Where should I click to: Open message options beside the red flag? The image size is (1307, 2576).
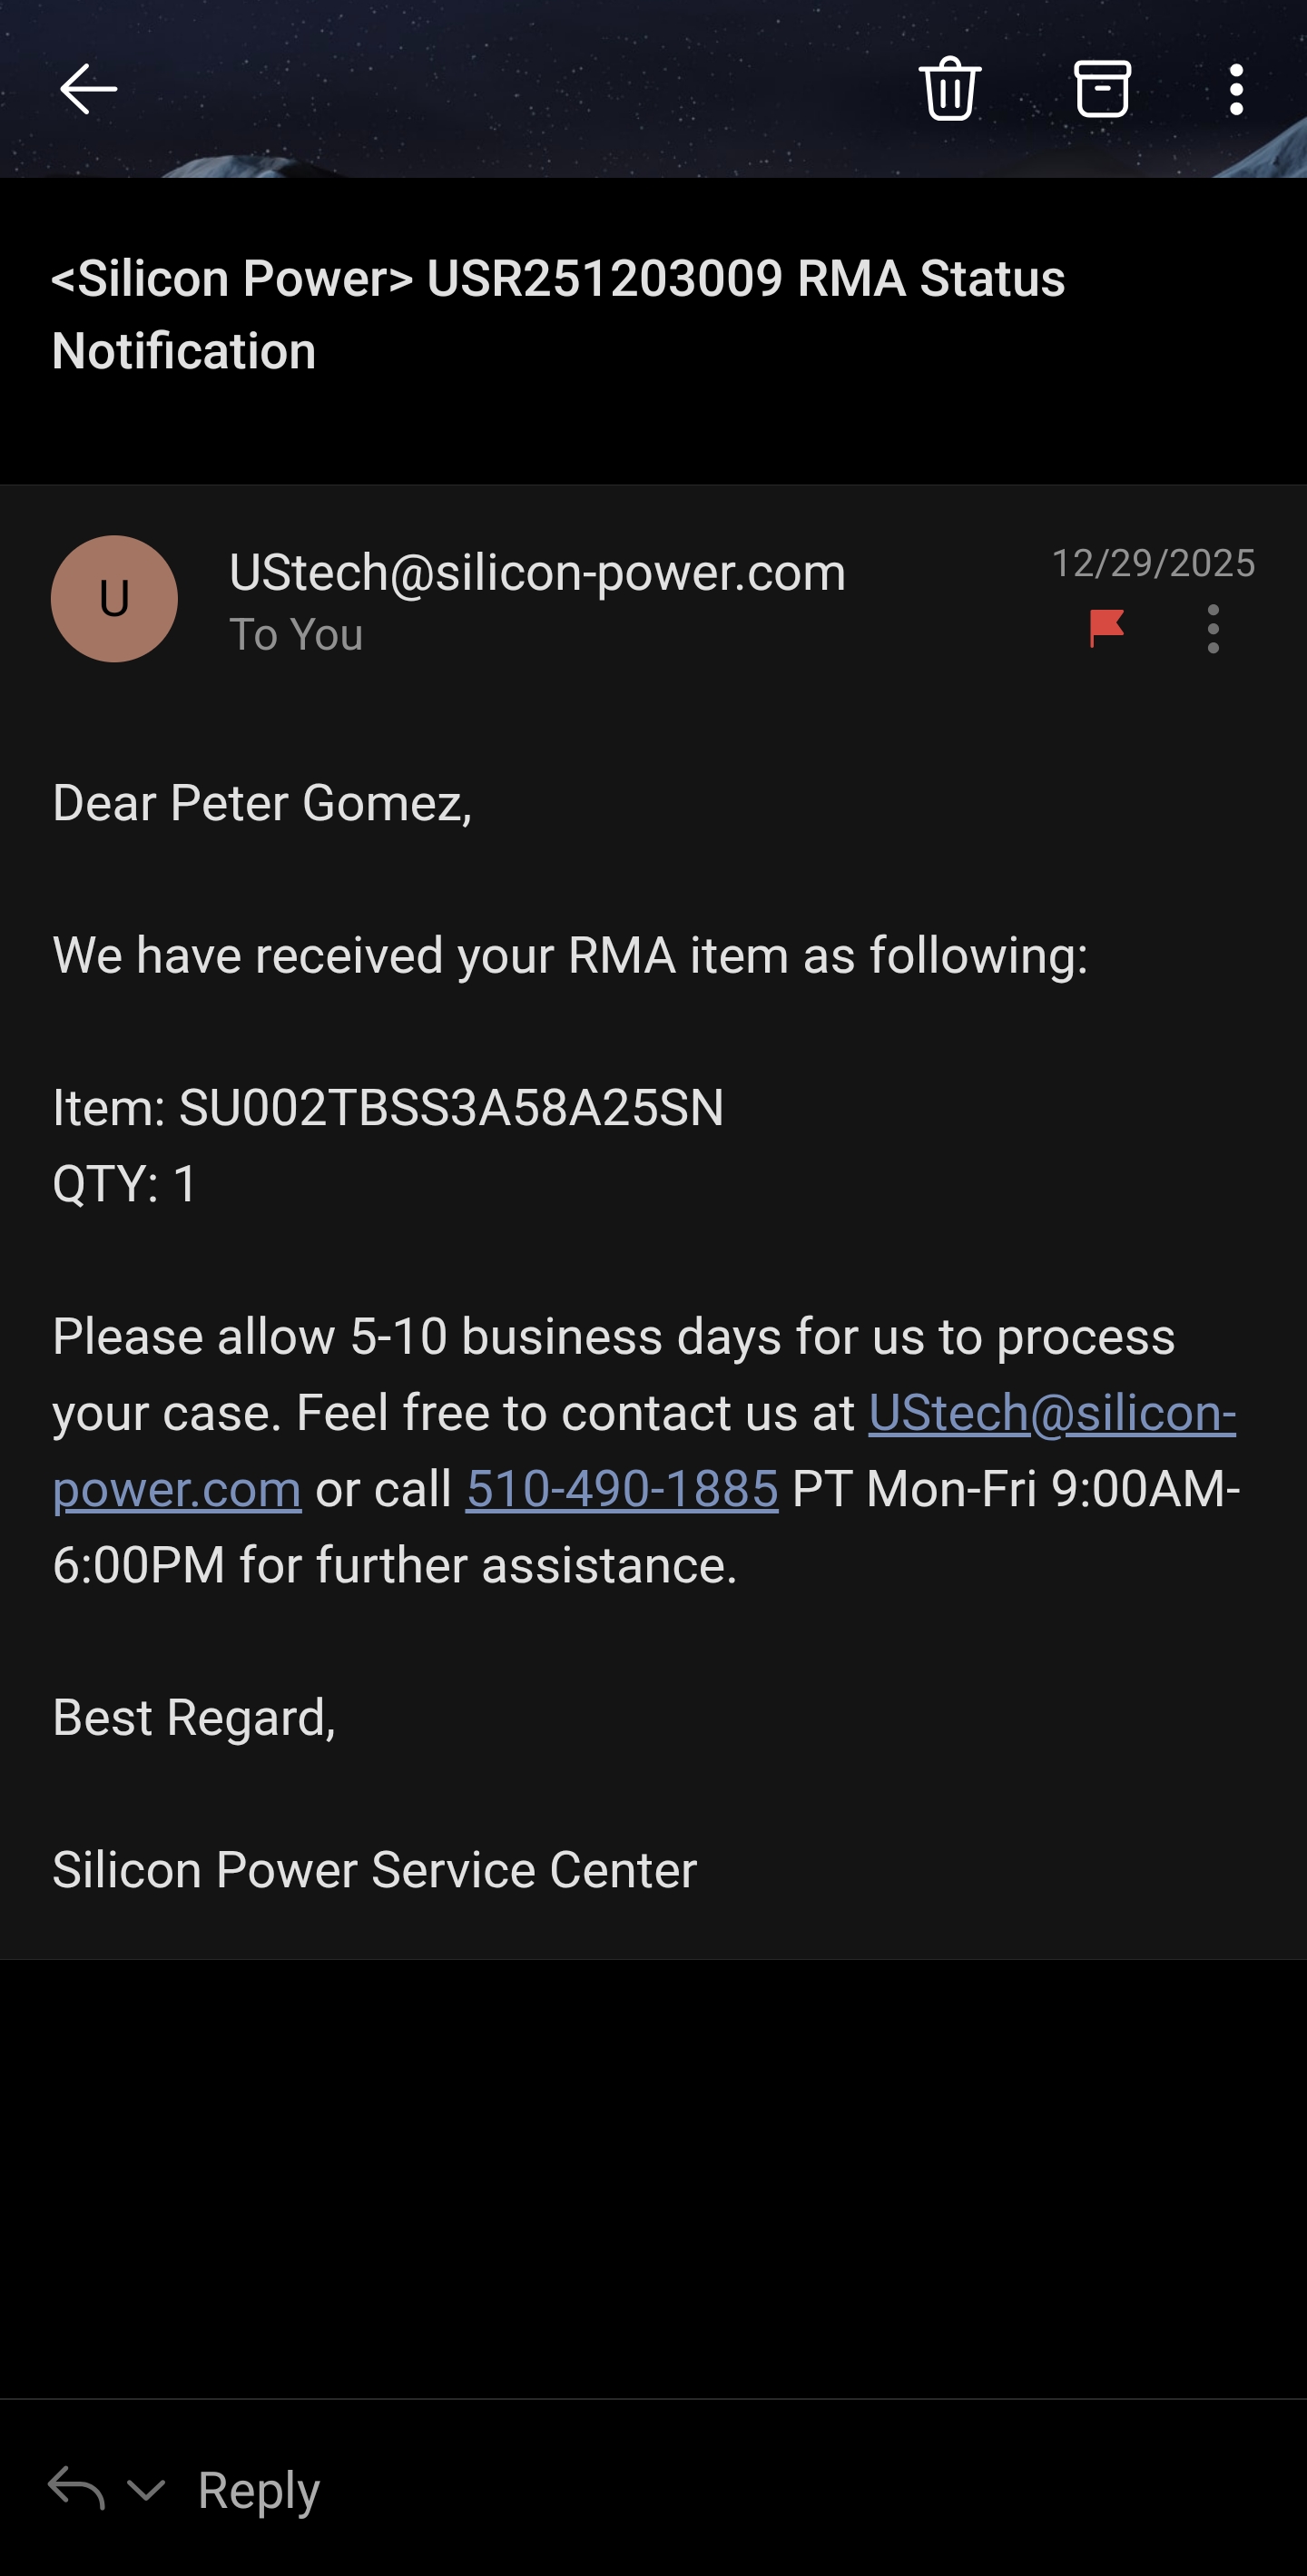point(1213,628)
